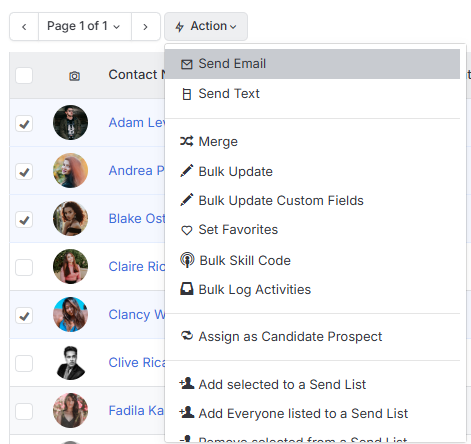The width and height of the screenshot is (471, 444).
Task: Collapse the Action dropdown menu
Action: [206, 26]
